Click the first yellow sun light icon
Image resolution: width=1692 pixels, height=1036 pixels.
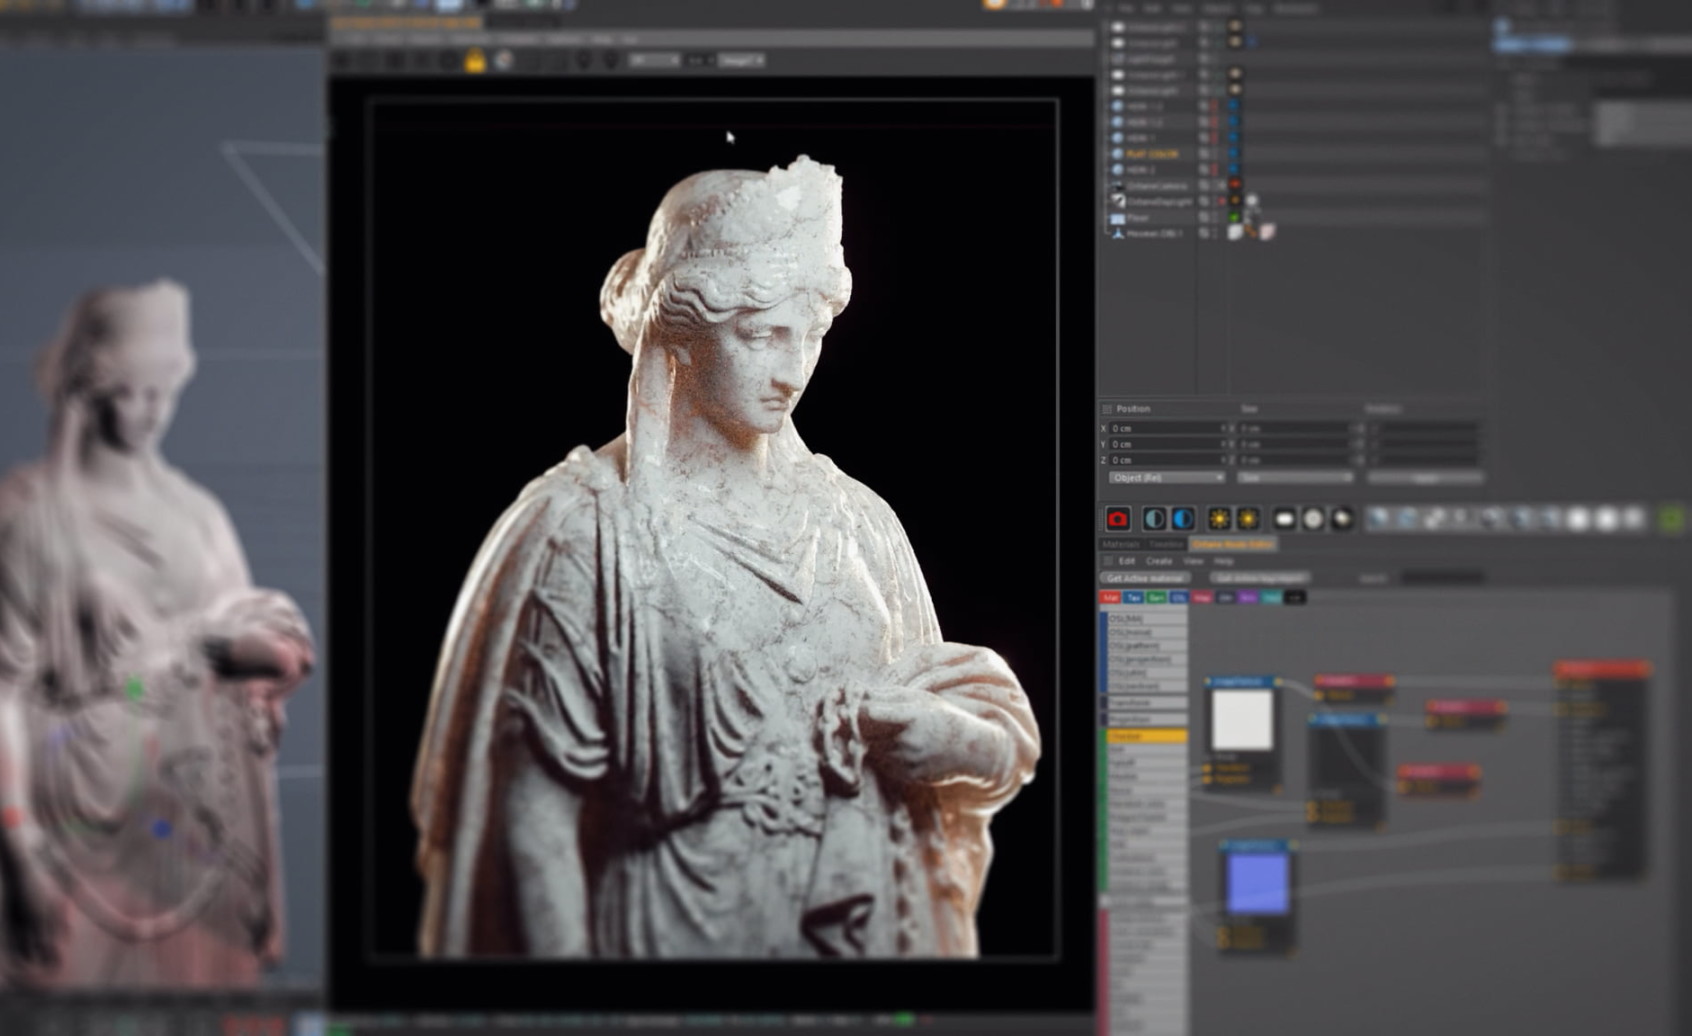click(x=1218, y=518)
